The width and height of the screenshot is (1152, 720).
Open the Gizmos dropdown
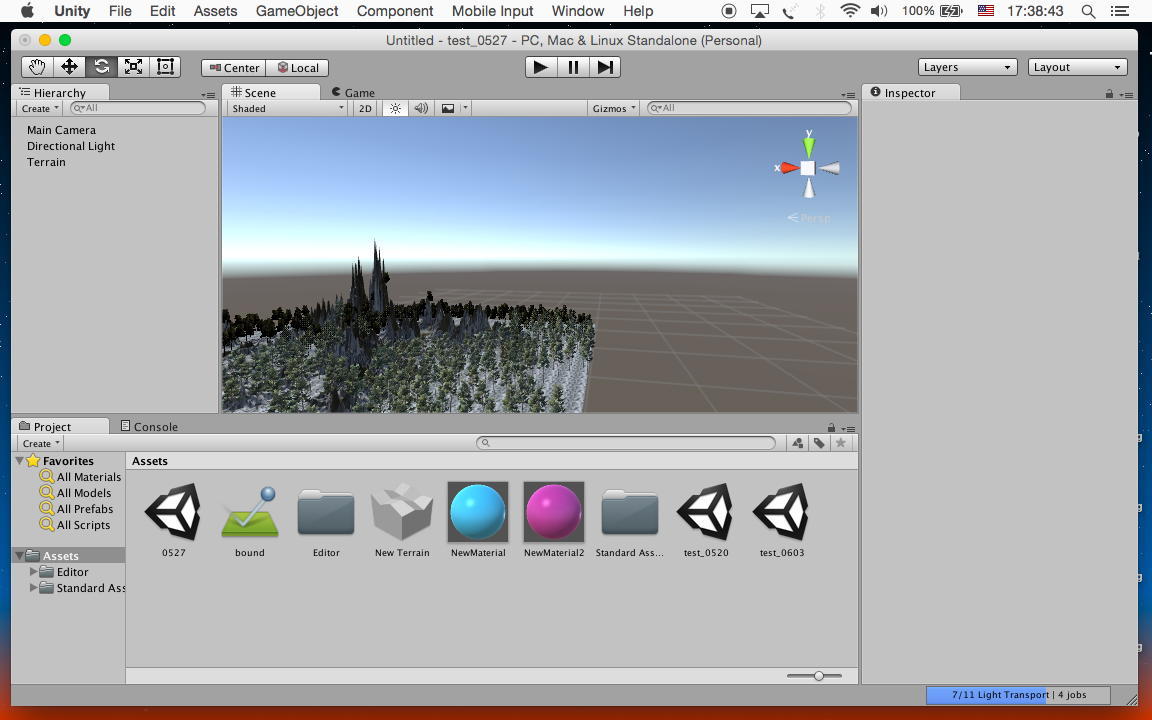[614, 108]
